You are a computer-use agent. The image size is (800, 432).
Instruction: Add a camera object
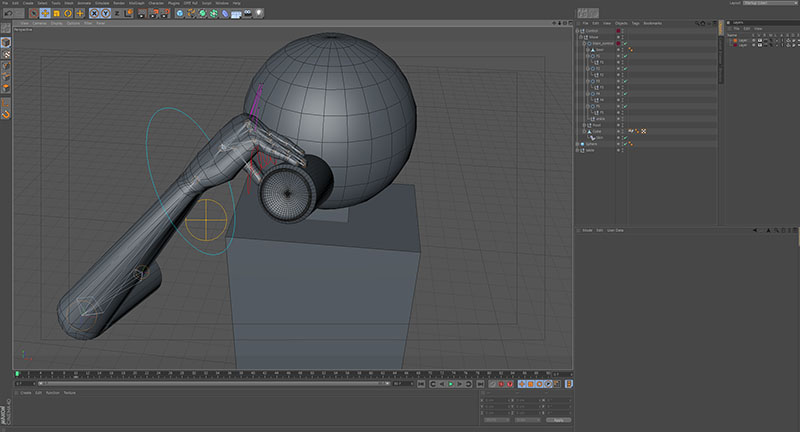click(247, 13)
